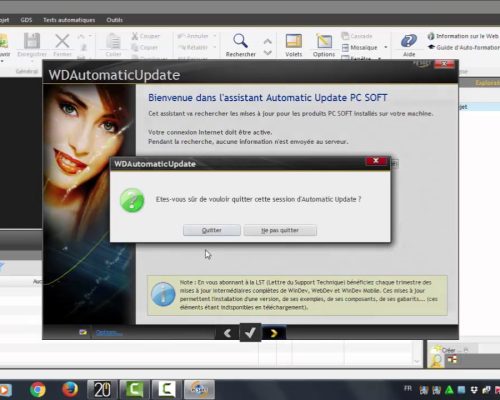Open the Tests automatiques menu
The image size is (500, 400).
[x=69, y=20]
